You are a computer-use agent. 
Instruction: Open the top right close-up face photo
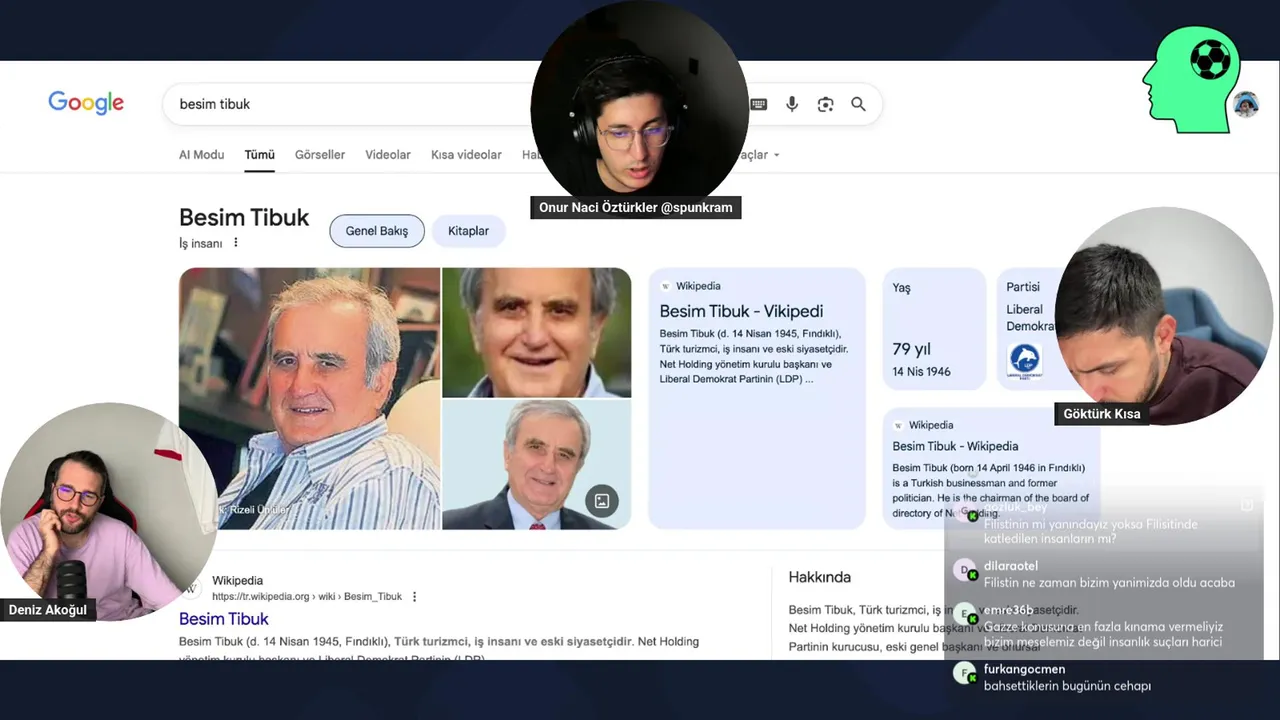(x=537, y=332)
